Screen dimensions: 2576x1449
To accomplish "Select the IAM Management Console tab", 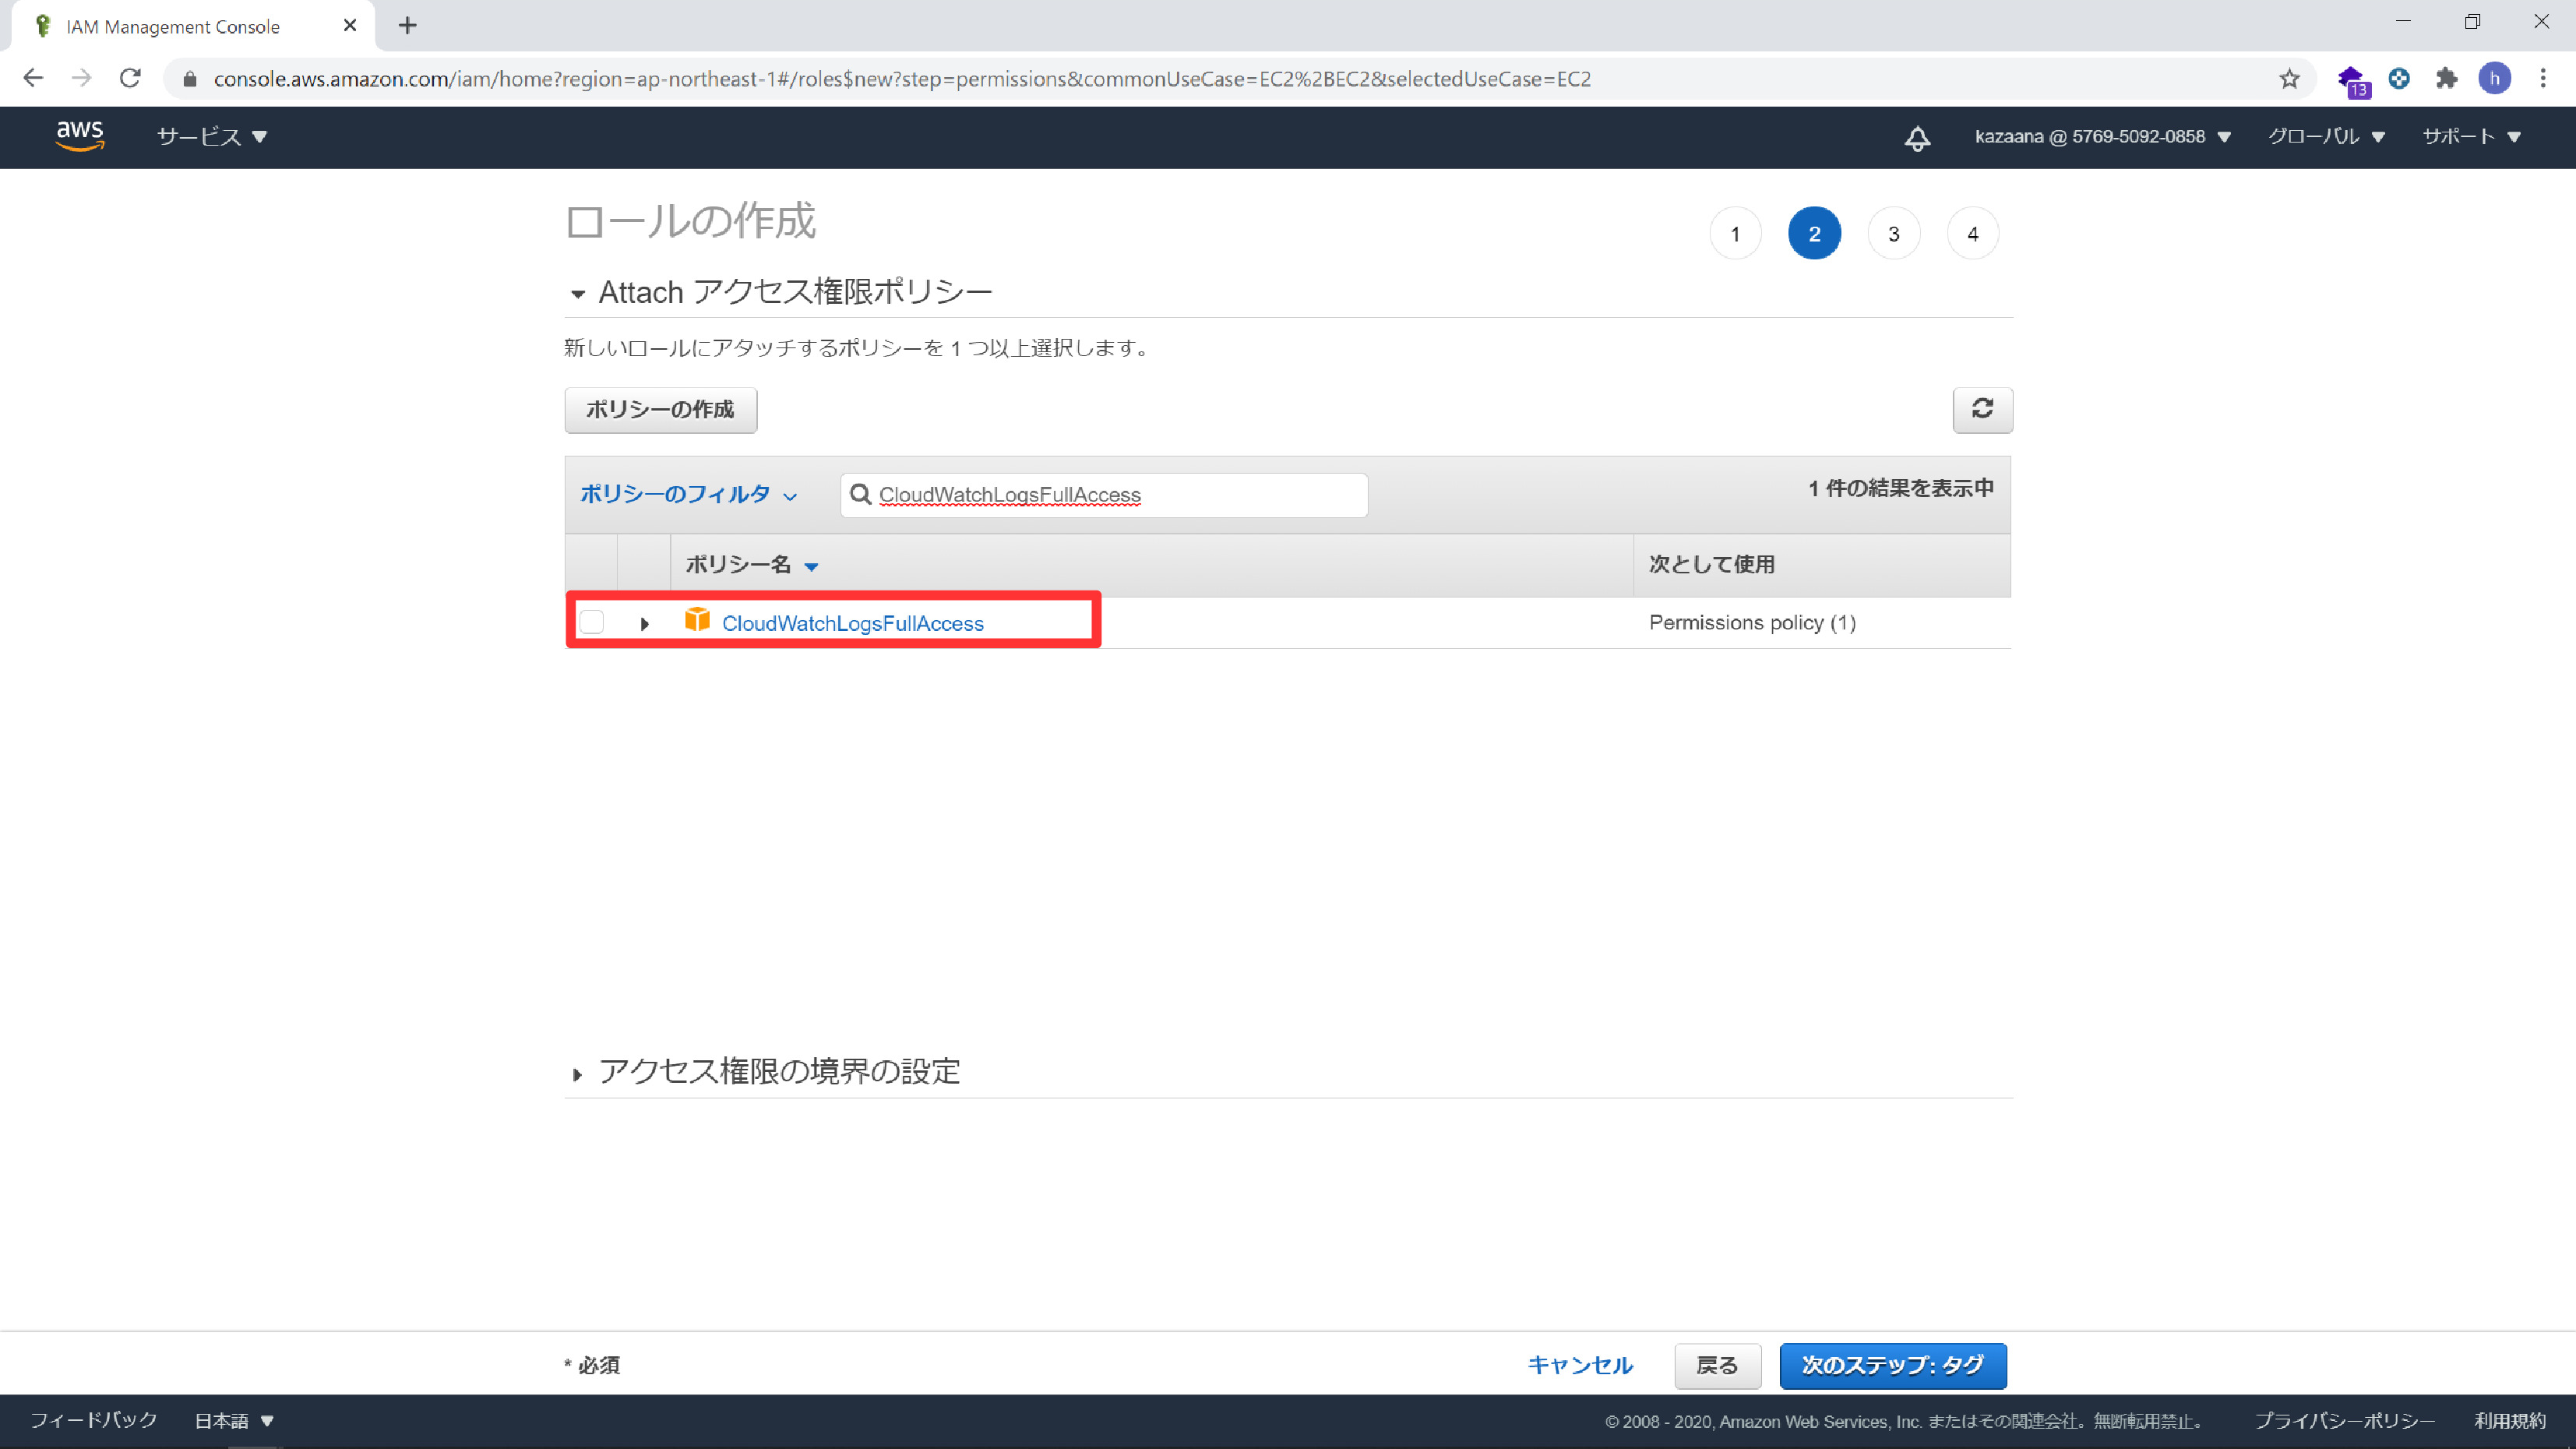I will (193, 26).
